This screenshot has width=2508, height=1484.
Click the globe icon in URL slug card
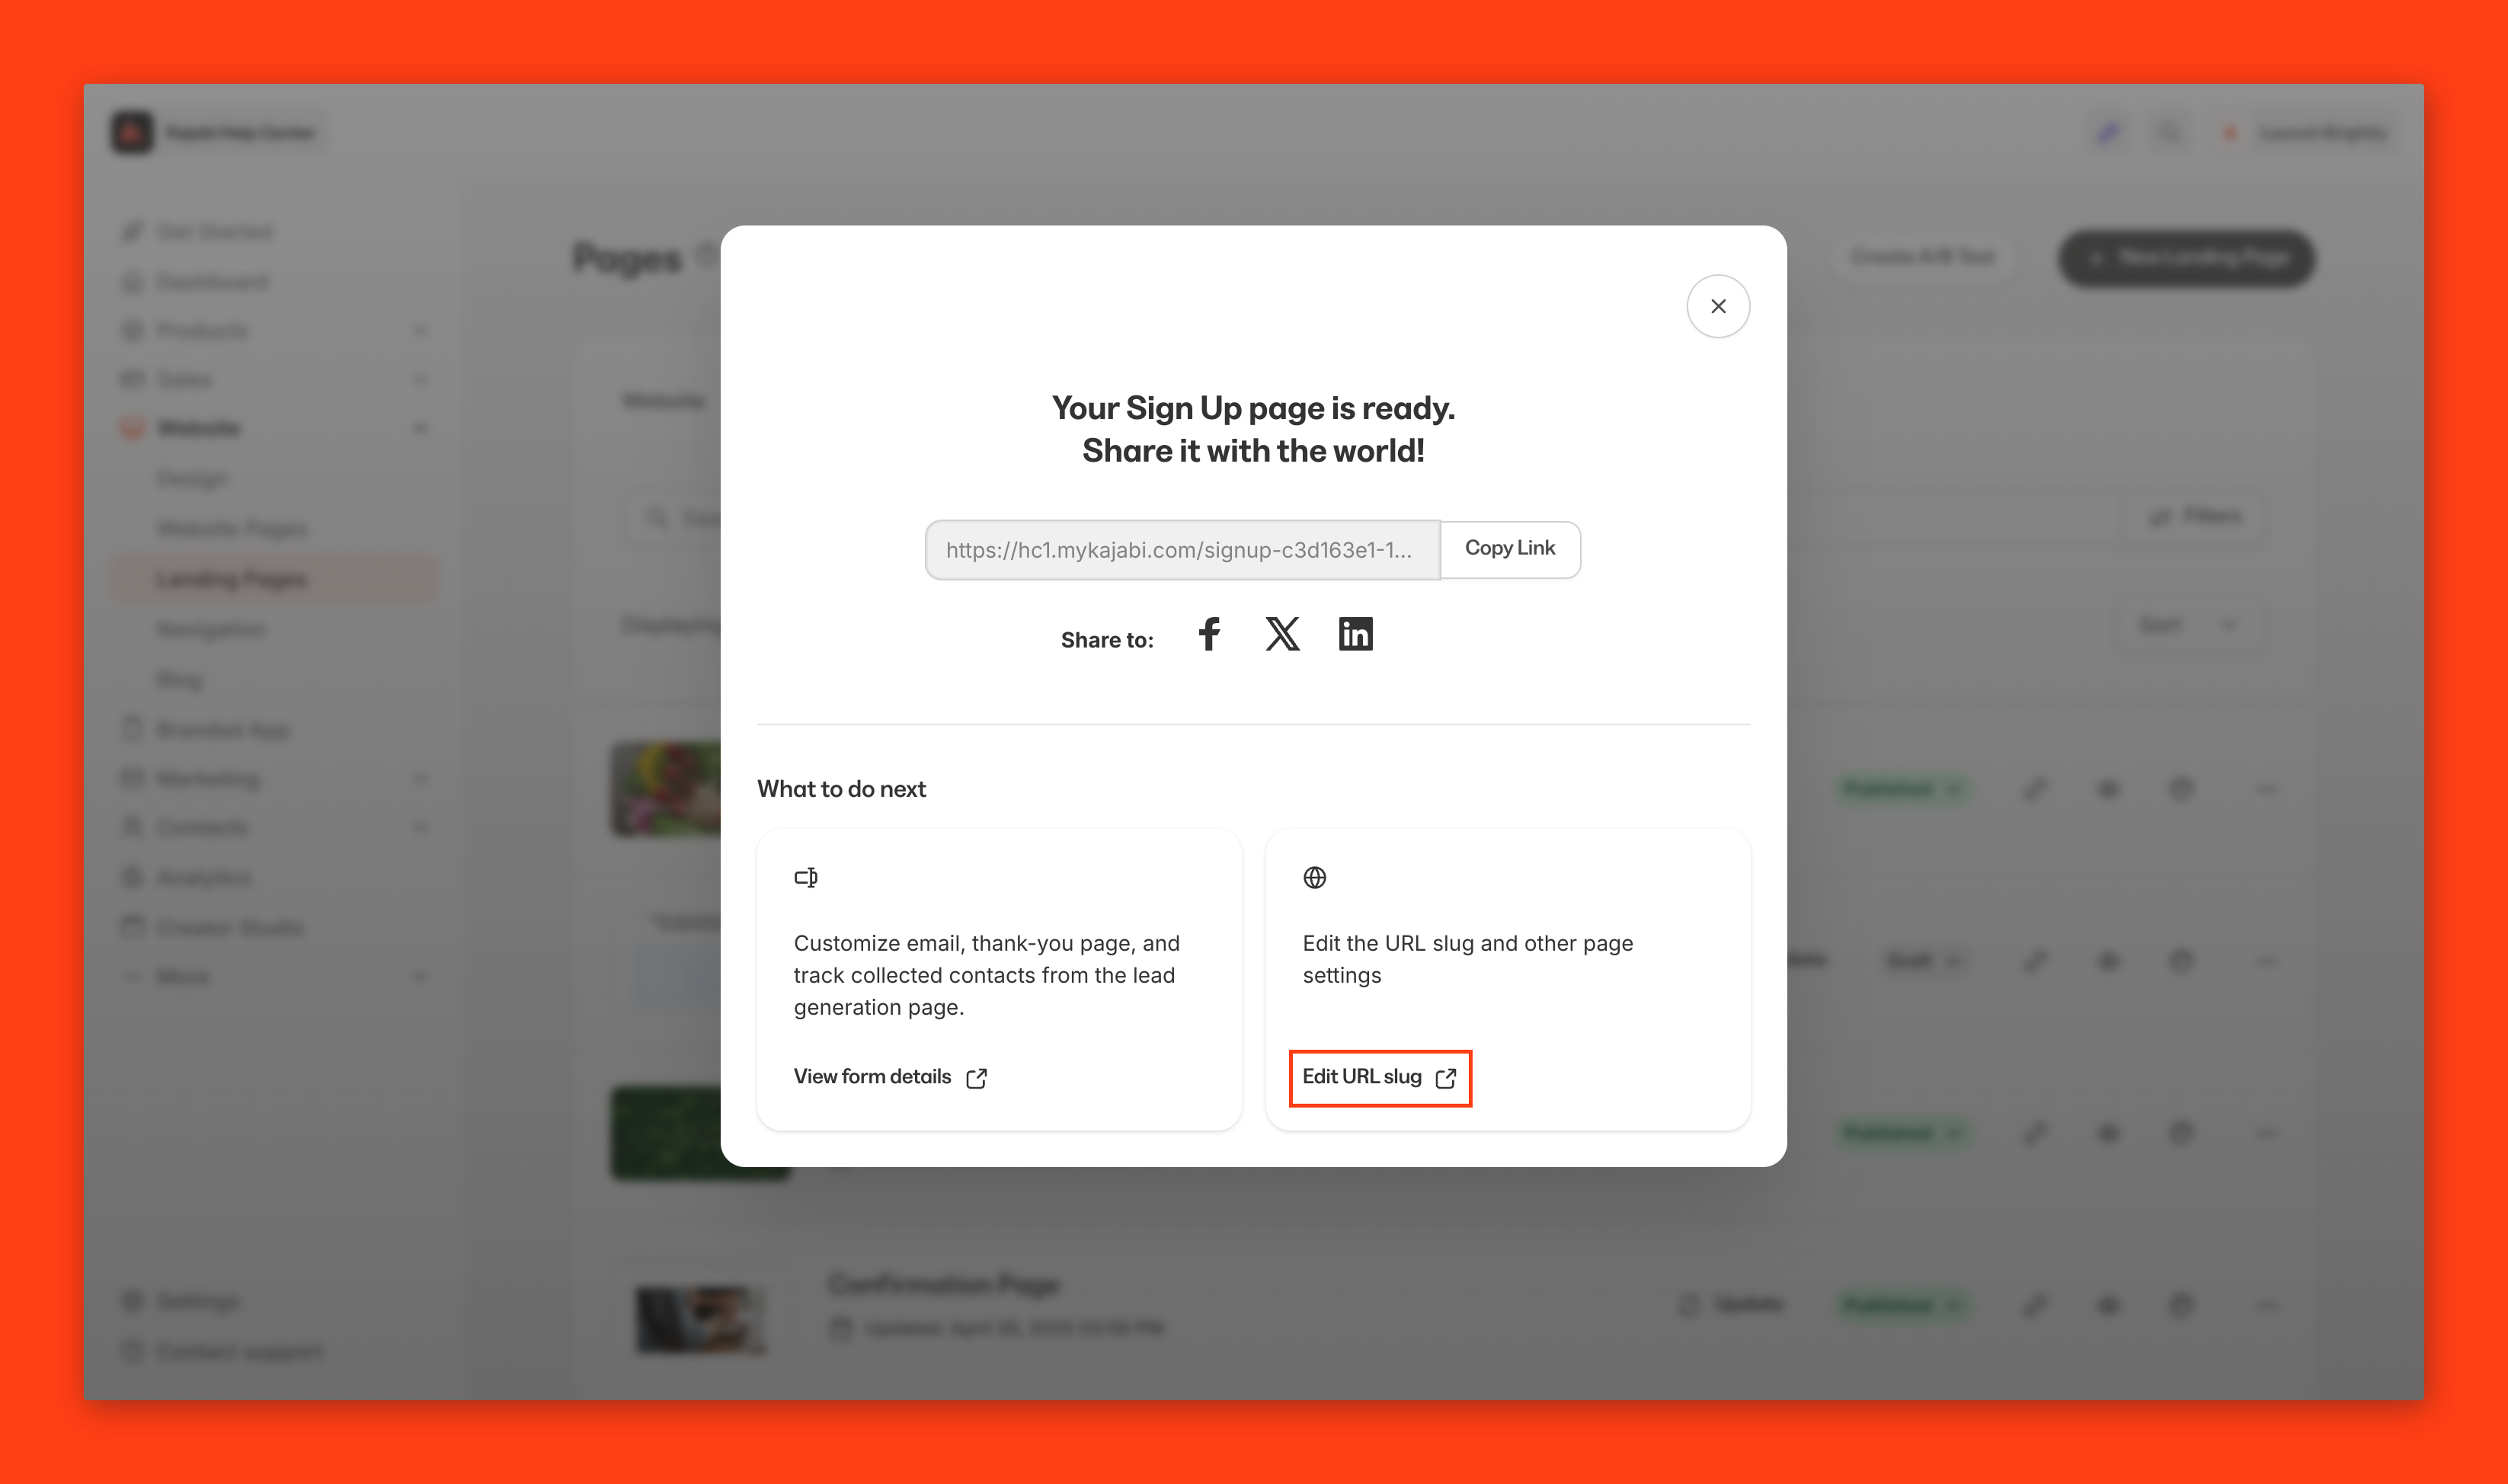[x=1314, y=877]
